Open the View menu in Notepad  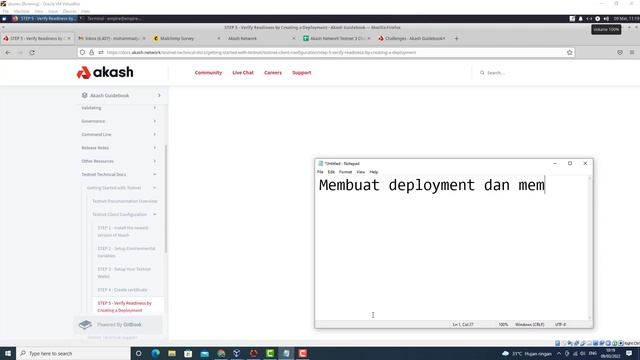(x=360, y=172)
